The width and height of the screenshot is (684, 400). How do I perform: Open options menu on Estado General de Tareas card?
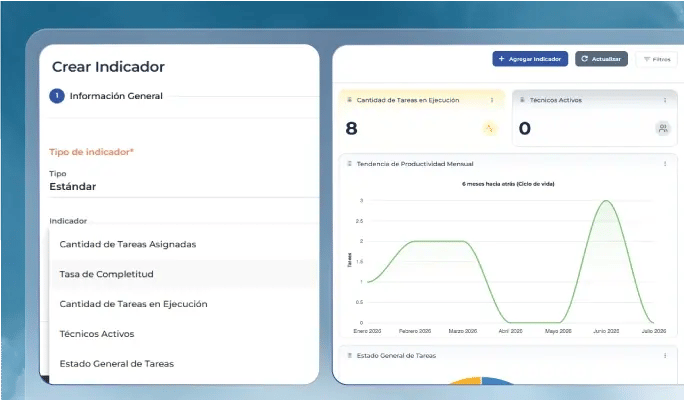coord(665,356)
